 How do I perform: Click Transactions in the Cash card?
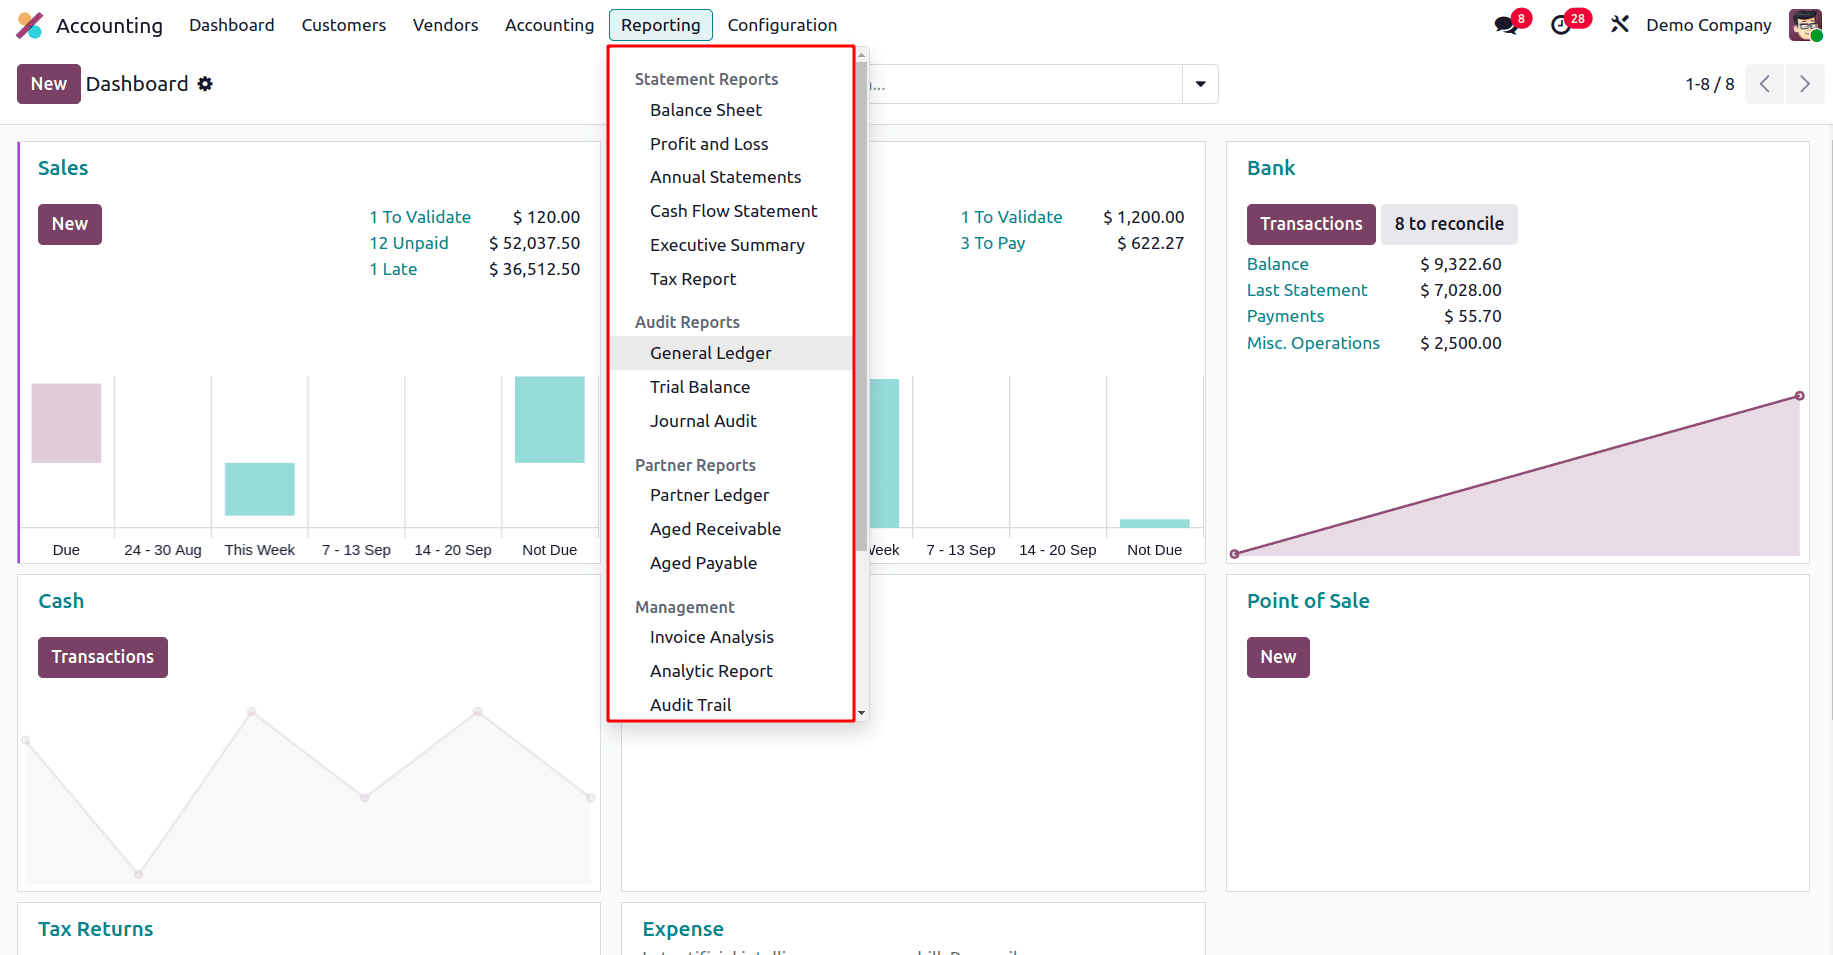pyautogui.click(x=102, y=657)
